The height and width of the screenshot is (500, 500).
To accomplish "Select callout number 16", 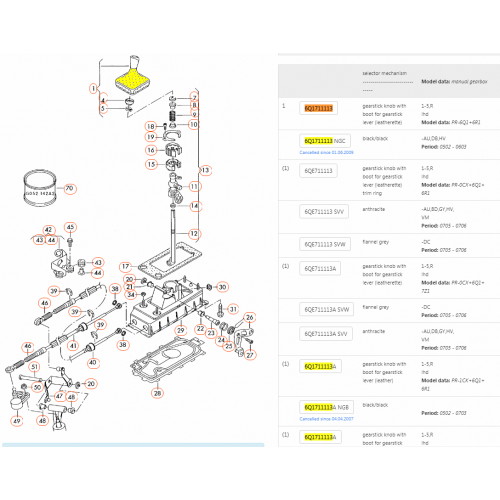I will (151, 150).
